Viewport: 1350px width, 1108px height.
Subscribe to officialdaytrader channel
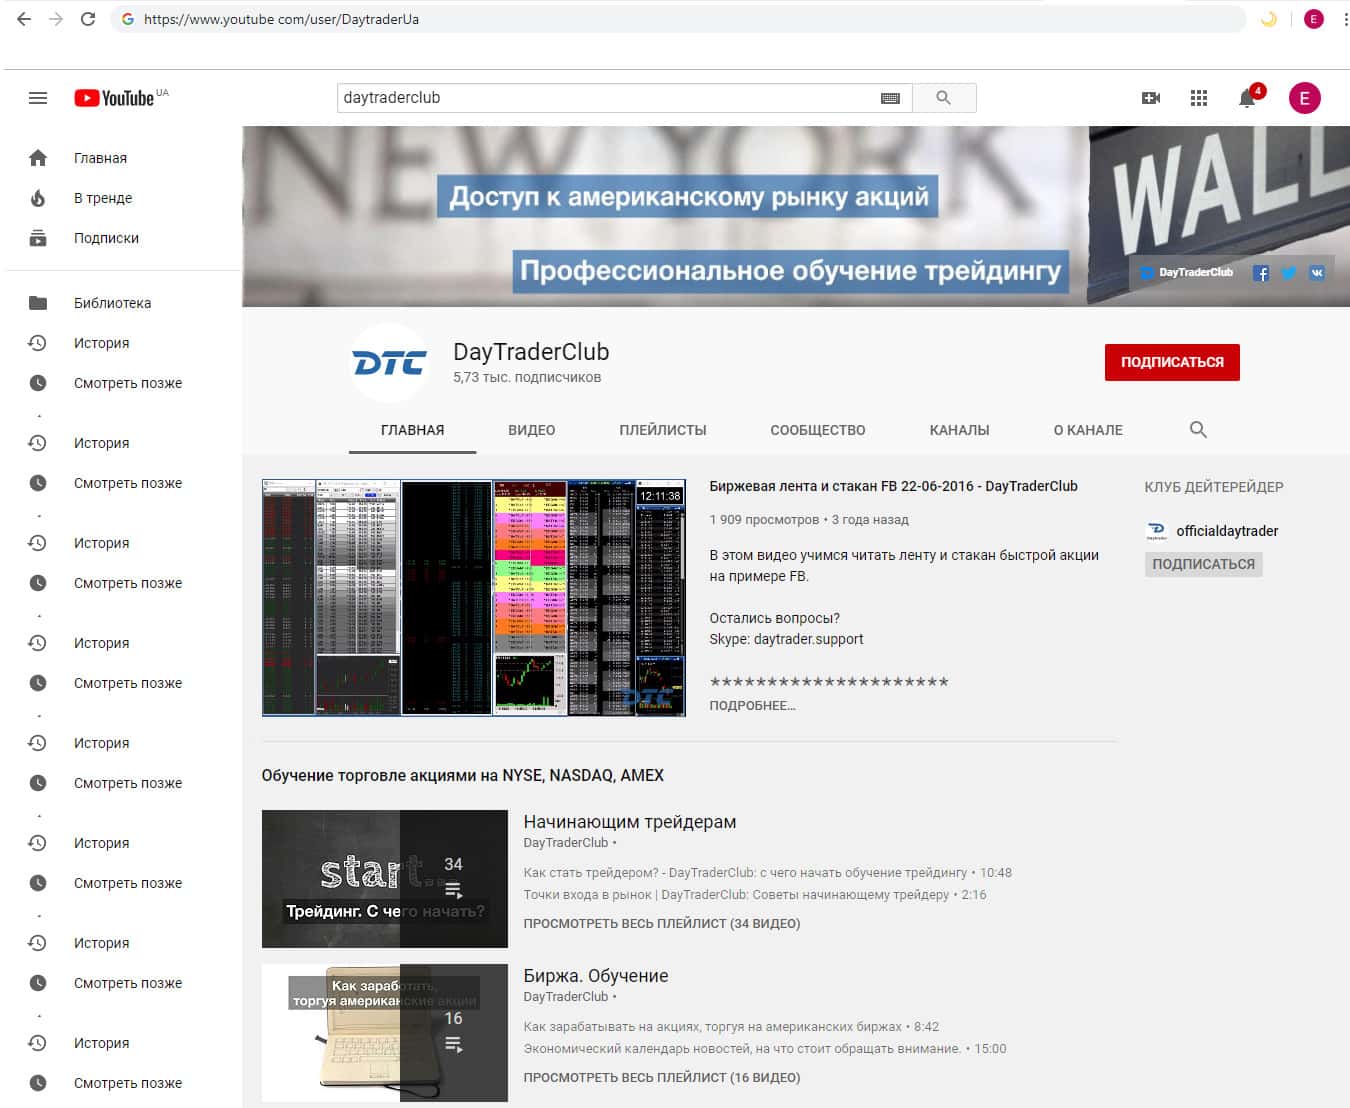(1203, 564)
